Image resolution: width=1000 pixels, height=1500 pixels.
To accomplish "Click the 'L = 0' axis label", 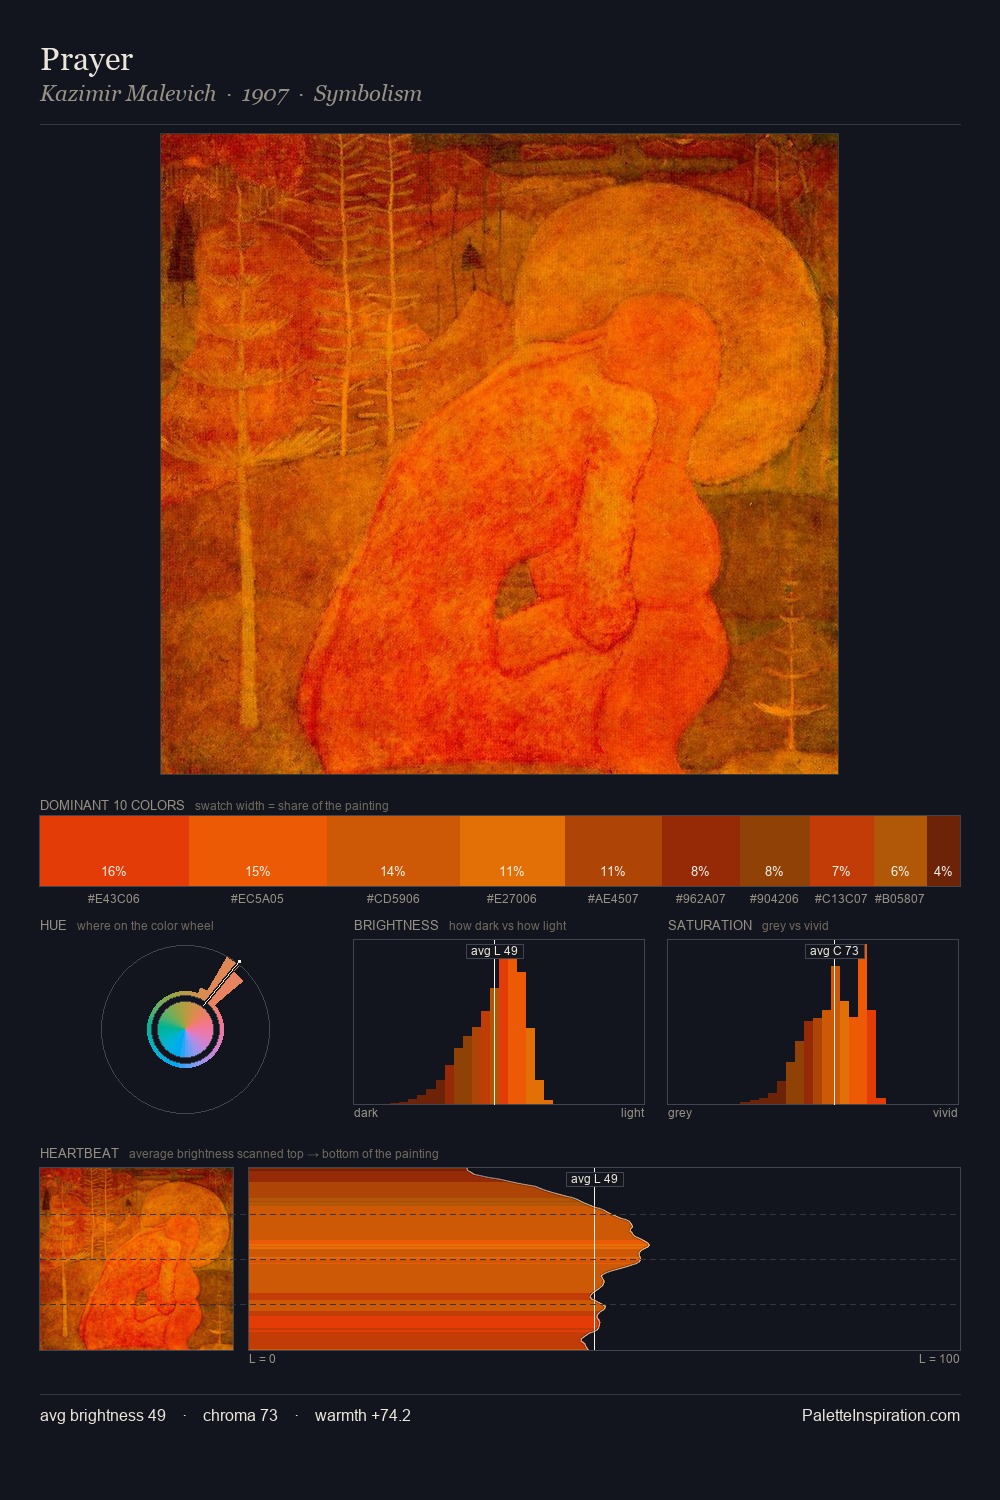I will click(x=262, y=1359).
